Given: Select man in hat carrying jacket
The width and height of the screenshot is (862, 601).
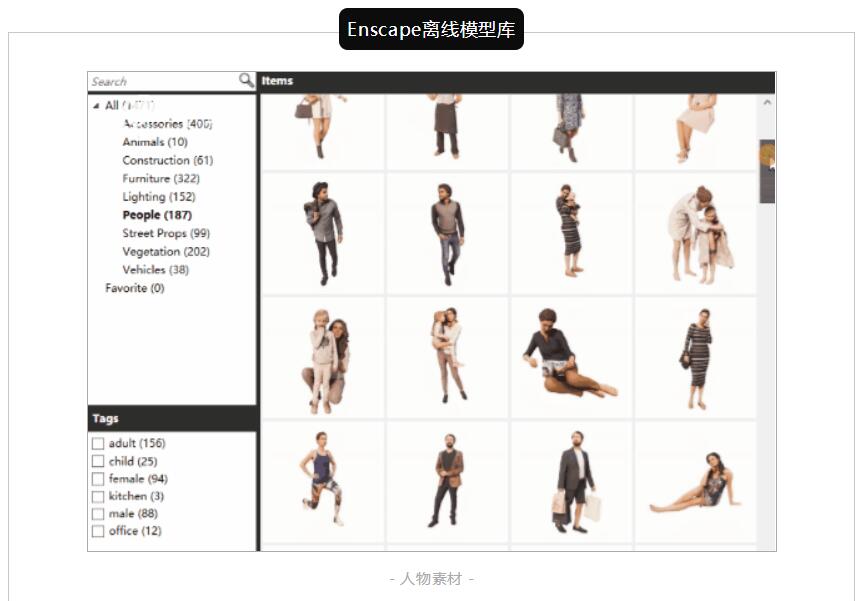Looking at the screenshot, I should coord(323,234).
